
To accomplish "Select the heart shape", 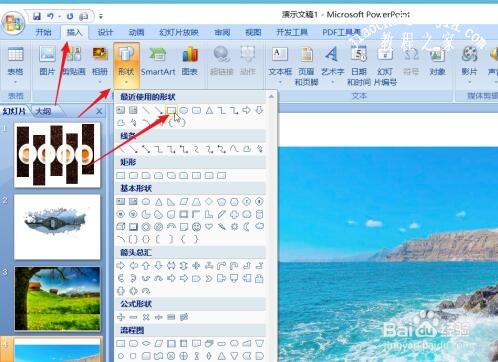I will [209, 227].
